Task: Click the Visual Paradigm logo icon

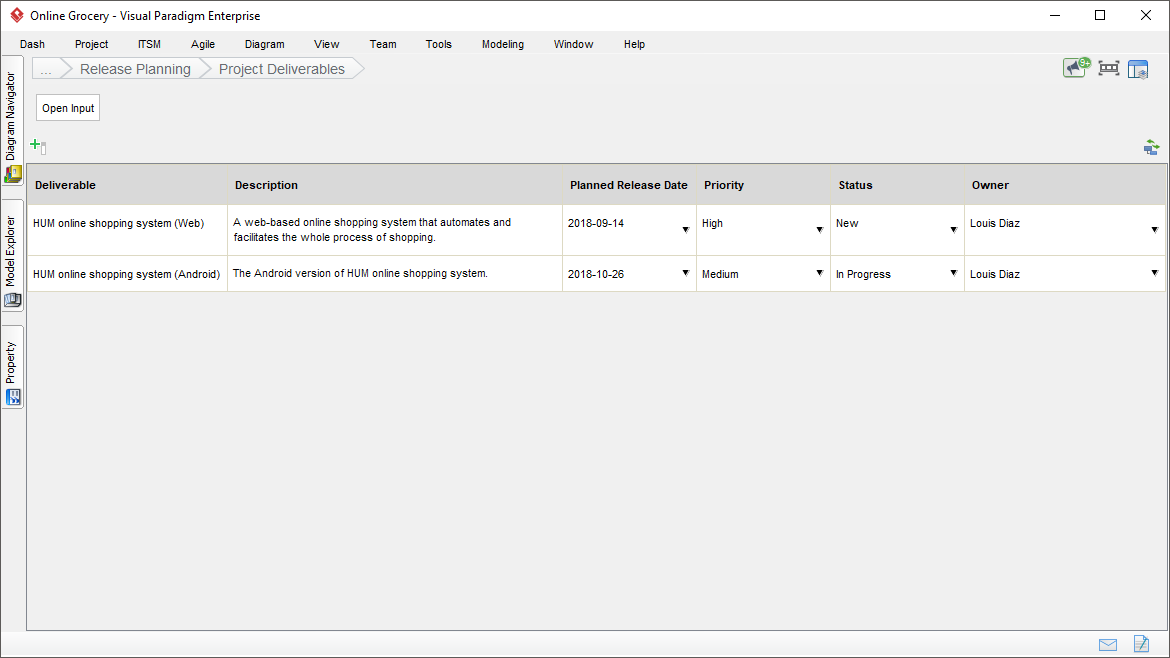Action: [16, 15]
